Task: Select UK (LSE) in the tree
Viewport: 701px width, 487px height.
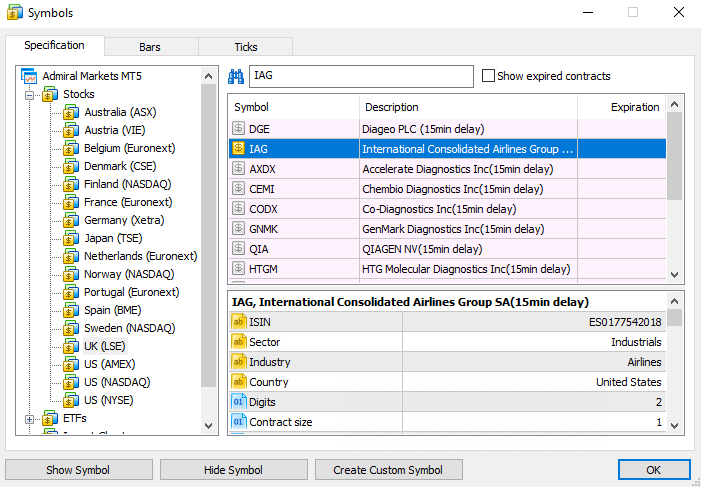Action: pyautogui.click(x=106, y=346)
